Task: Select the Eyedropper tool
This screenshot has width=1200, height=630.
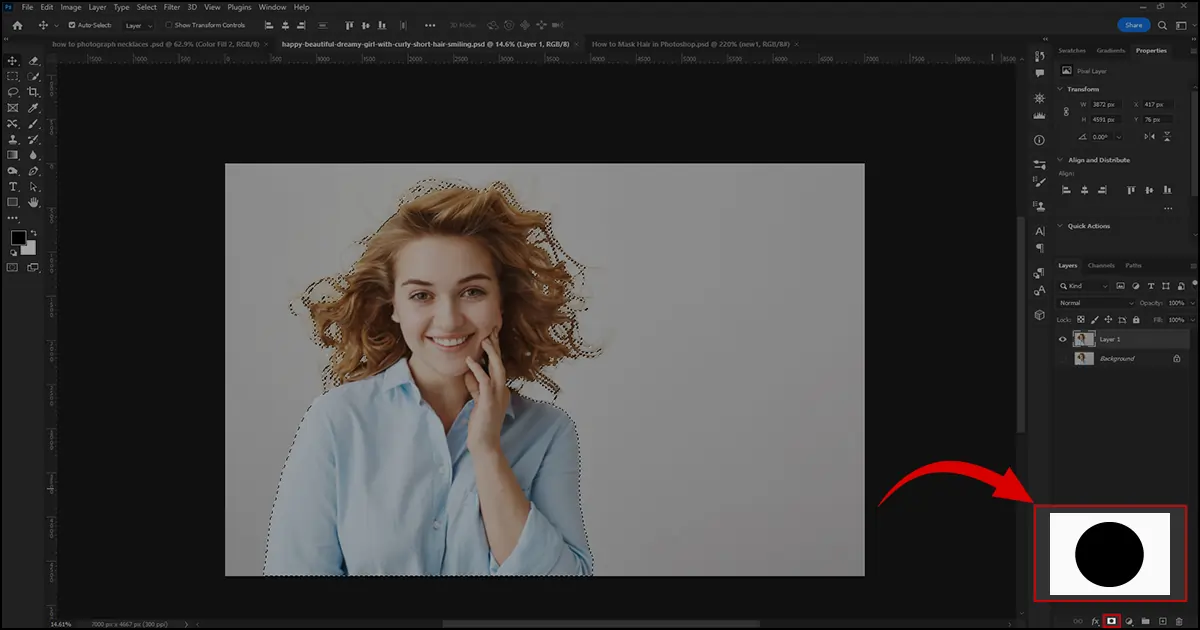Action: [x=32, y=106]
